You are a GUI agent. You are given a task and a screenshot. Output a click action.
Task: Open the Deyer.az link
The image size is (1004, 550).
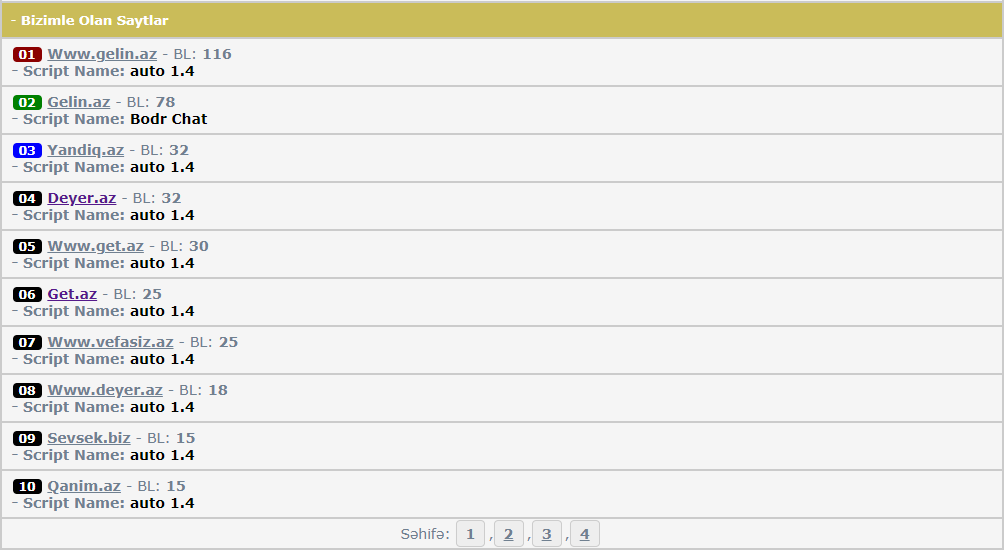tap(81, 198)
